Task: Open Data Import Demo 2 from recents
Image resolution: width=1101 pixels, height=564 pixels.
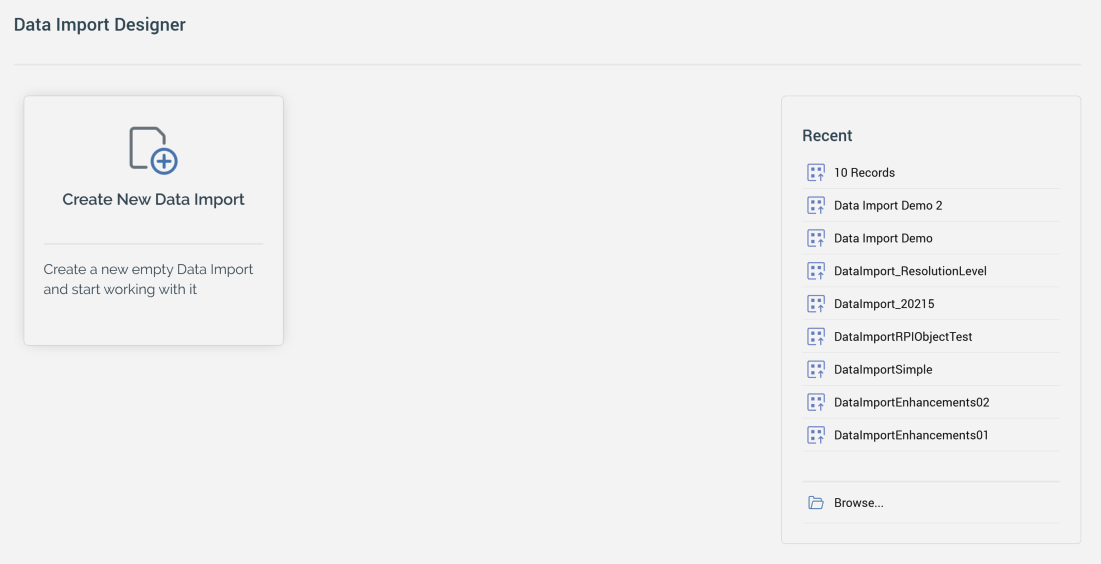Action: coord(888,206)
